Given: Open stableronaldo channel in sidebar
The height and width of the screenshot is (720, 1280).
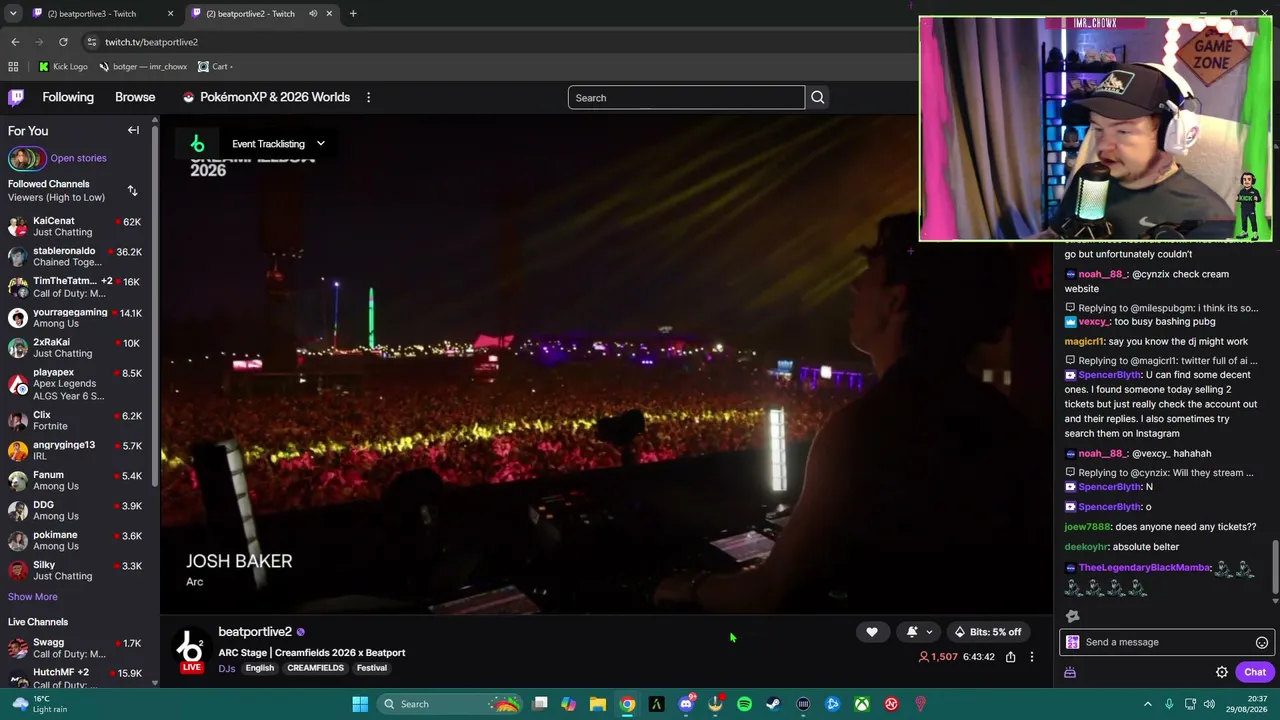Looking at the screenshot, I should (76, 256).
